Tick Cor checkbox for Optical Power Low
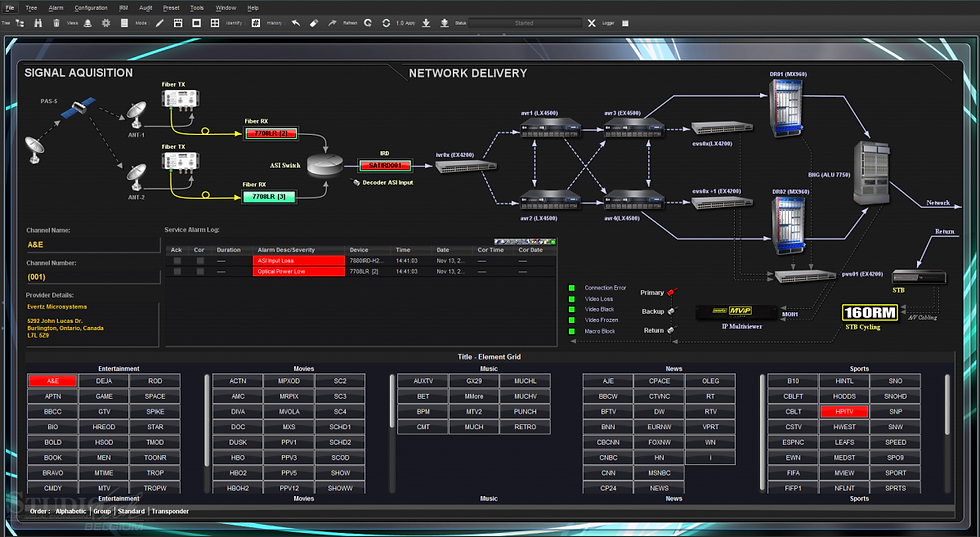Viewport: 980px width, 537px height. click(200, 272)
